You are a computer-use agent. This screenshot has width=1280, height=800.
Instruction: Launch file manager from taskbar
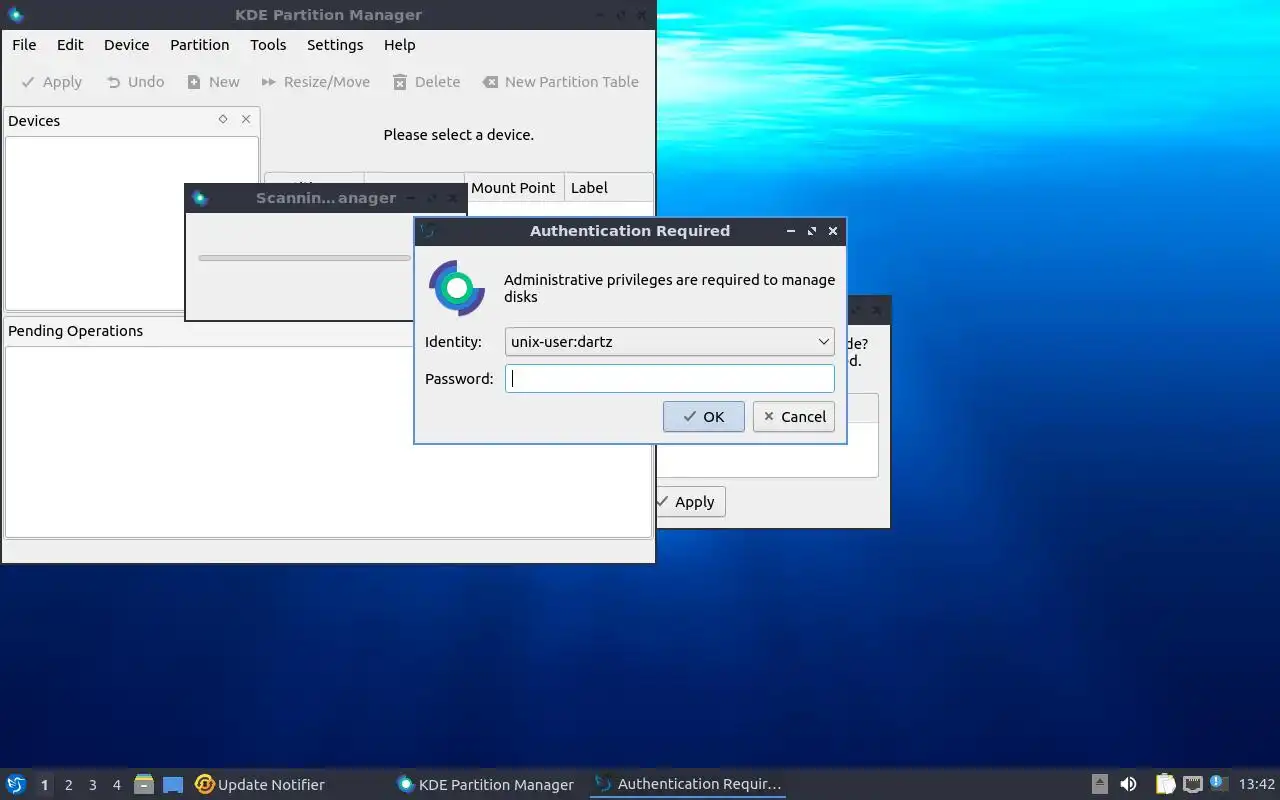click(x=144, y=785)
